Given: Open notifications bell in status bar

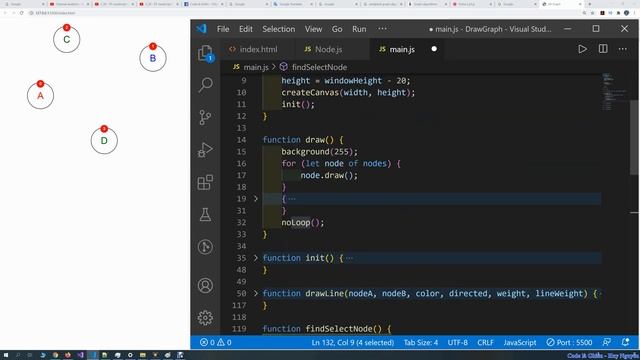Looking at the screenshot, I should 625,342.
